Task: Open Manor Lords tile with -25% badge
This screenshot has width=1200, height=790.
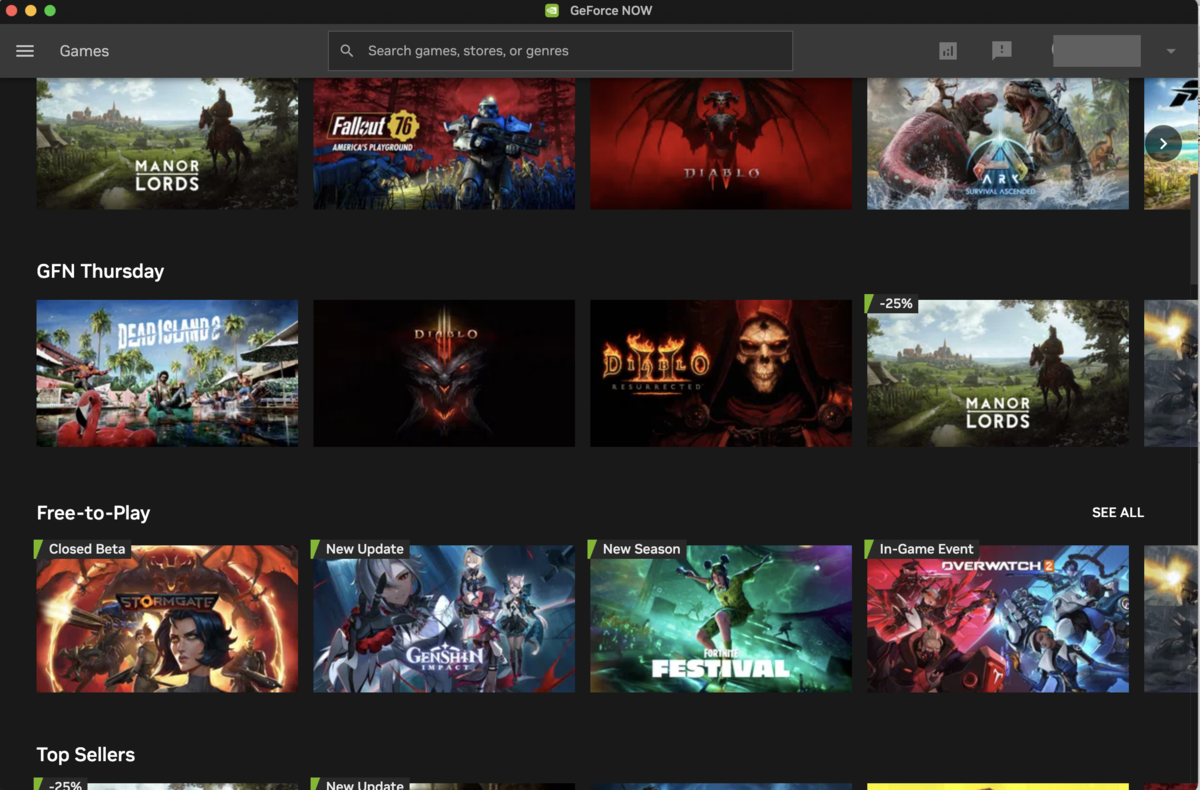Action: [x=998, y=373]
